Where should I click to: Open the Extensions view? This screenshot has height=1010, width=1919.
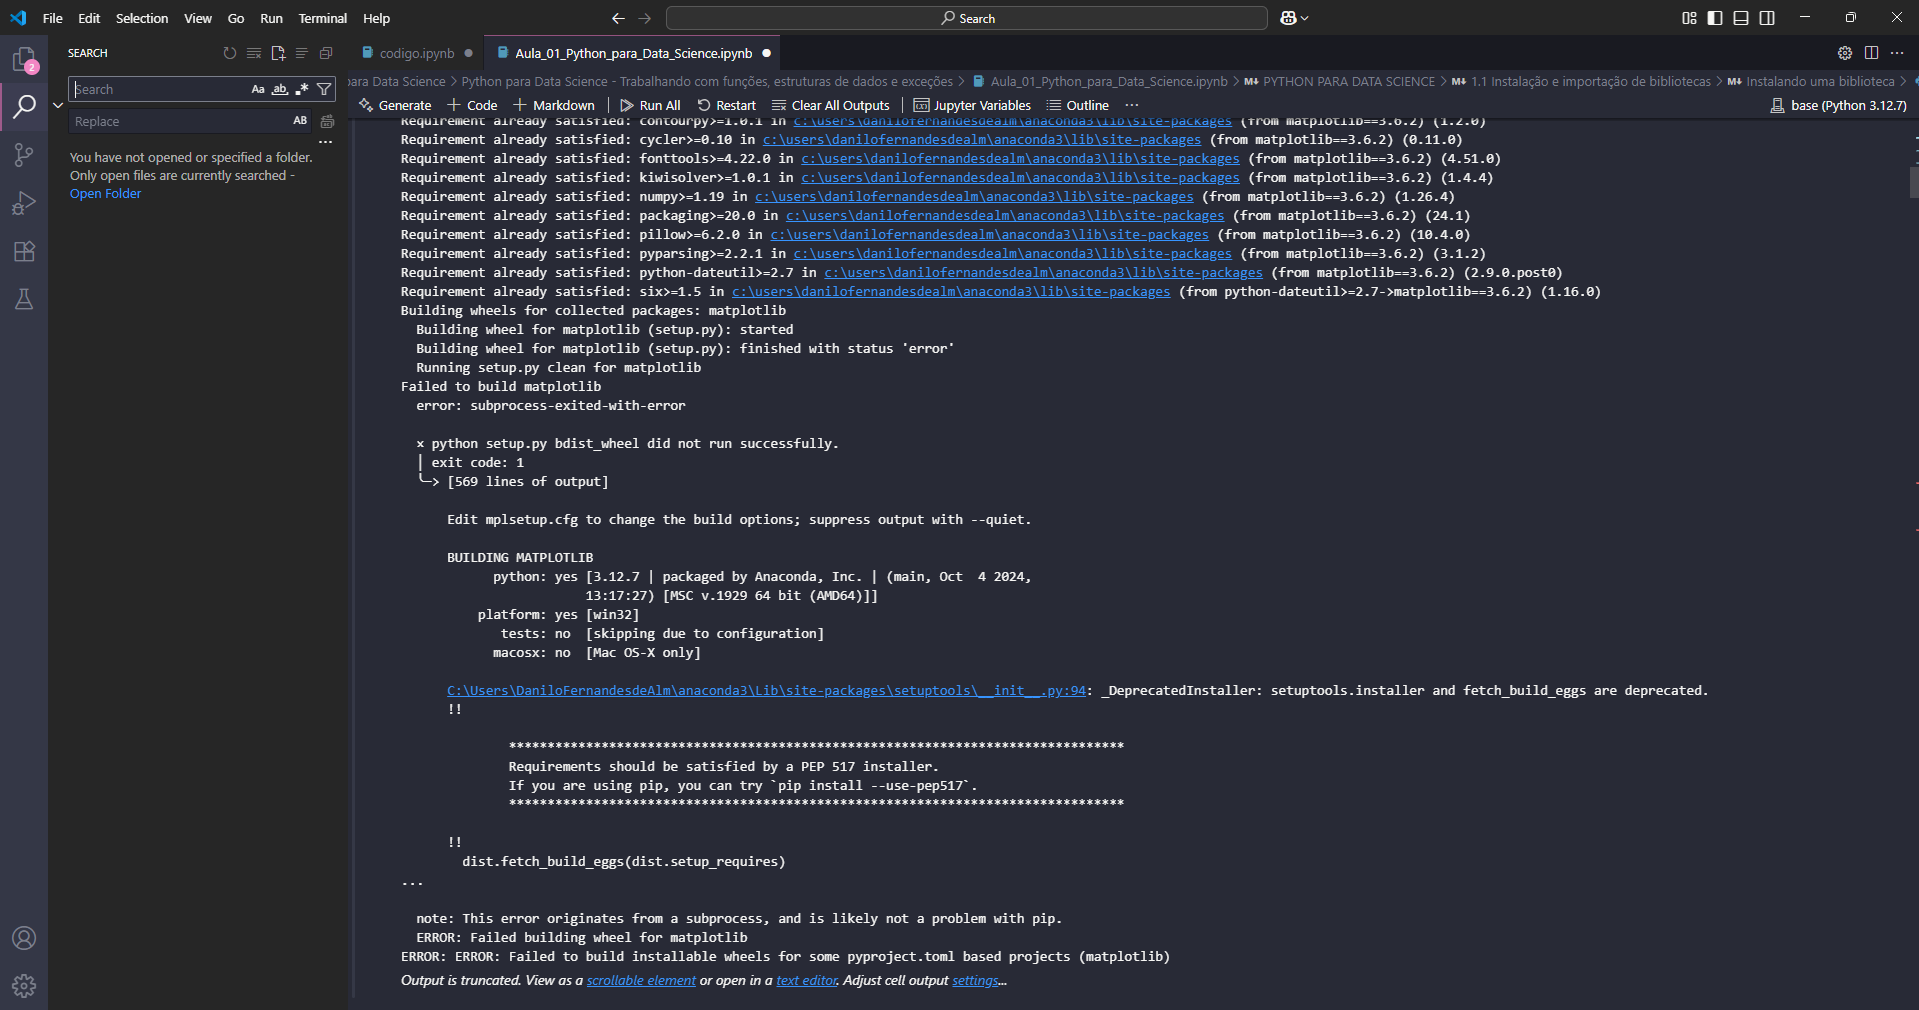tap(24, 251)
